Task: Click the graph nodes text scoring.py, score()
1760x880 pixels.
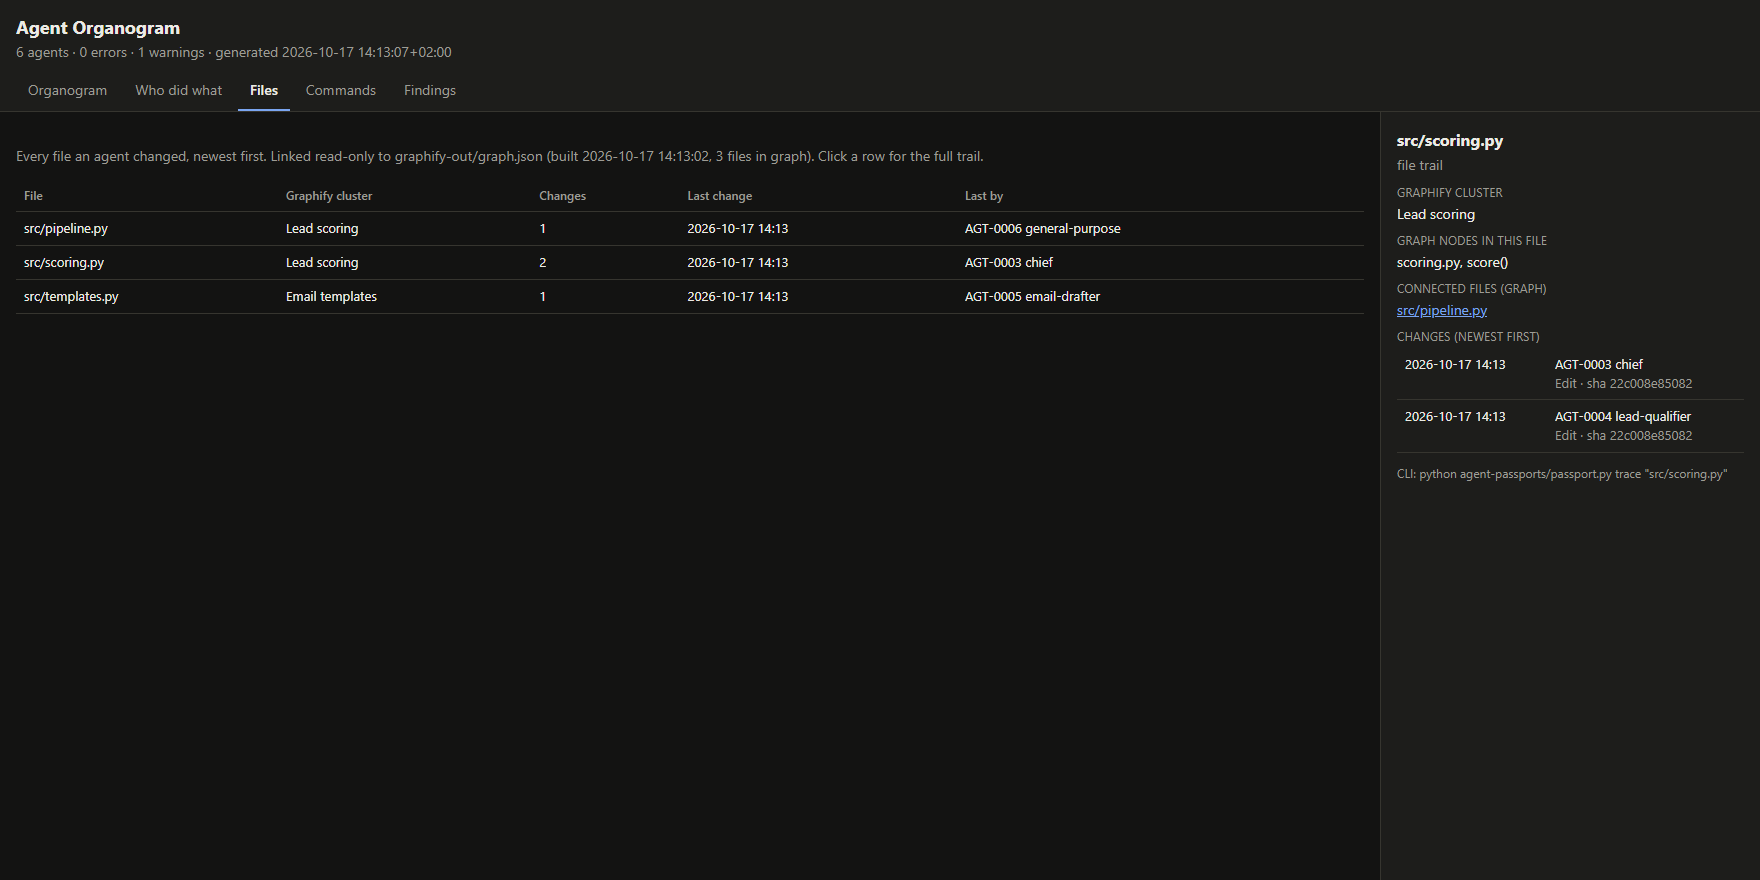Action: click(1452, 263)
